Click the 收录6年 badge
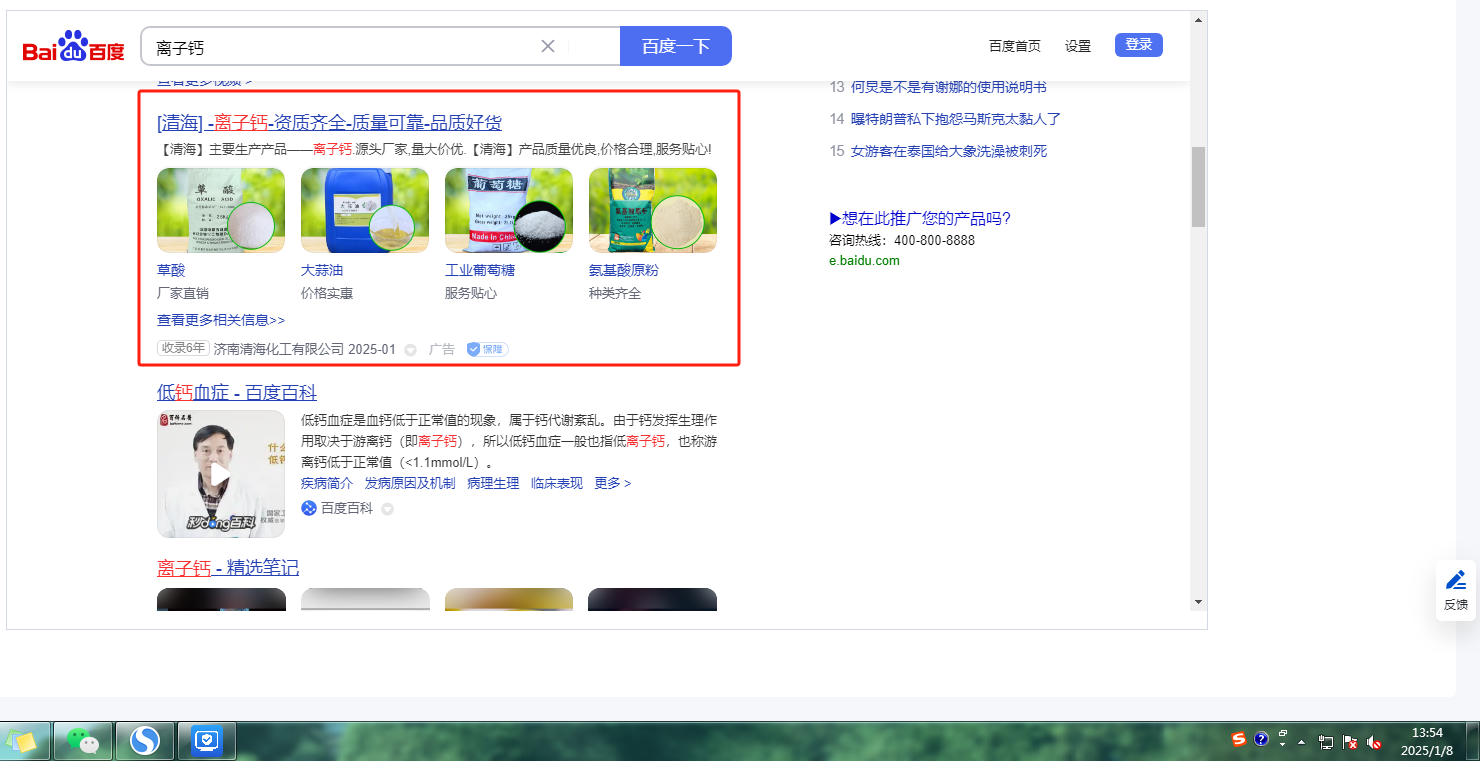 pos(183,348)
